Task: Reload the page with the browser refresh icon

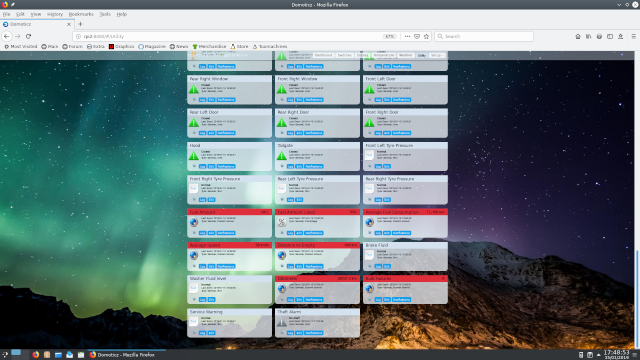Action: pyautogui.click(x=28, y=36)
